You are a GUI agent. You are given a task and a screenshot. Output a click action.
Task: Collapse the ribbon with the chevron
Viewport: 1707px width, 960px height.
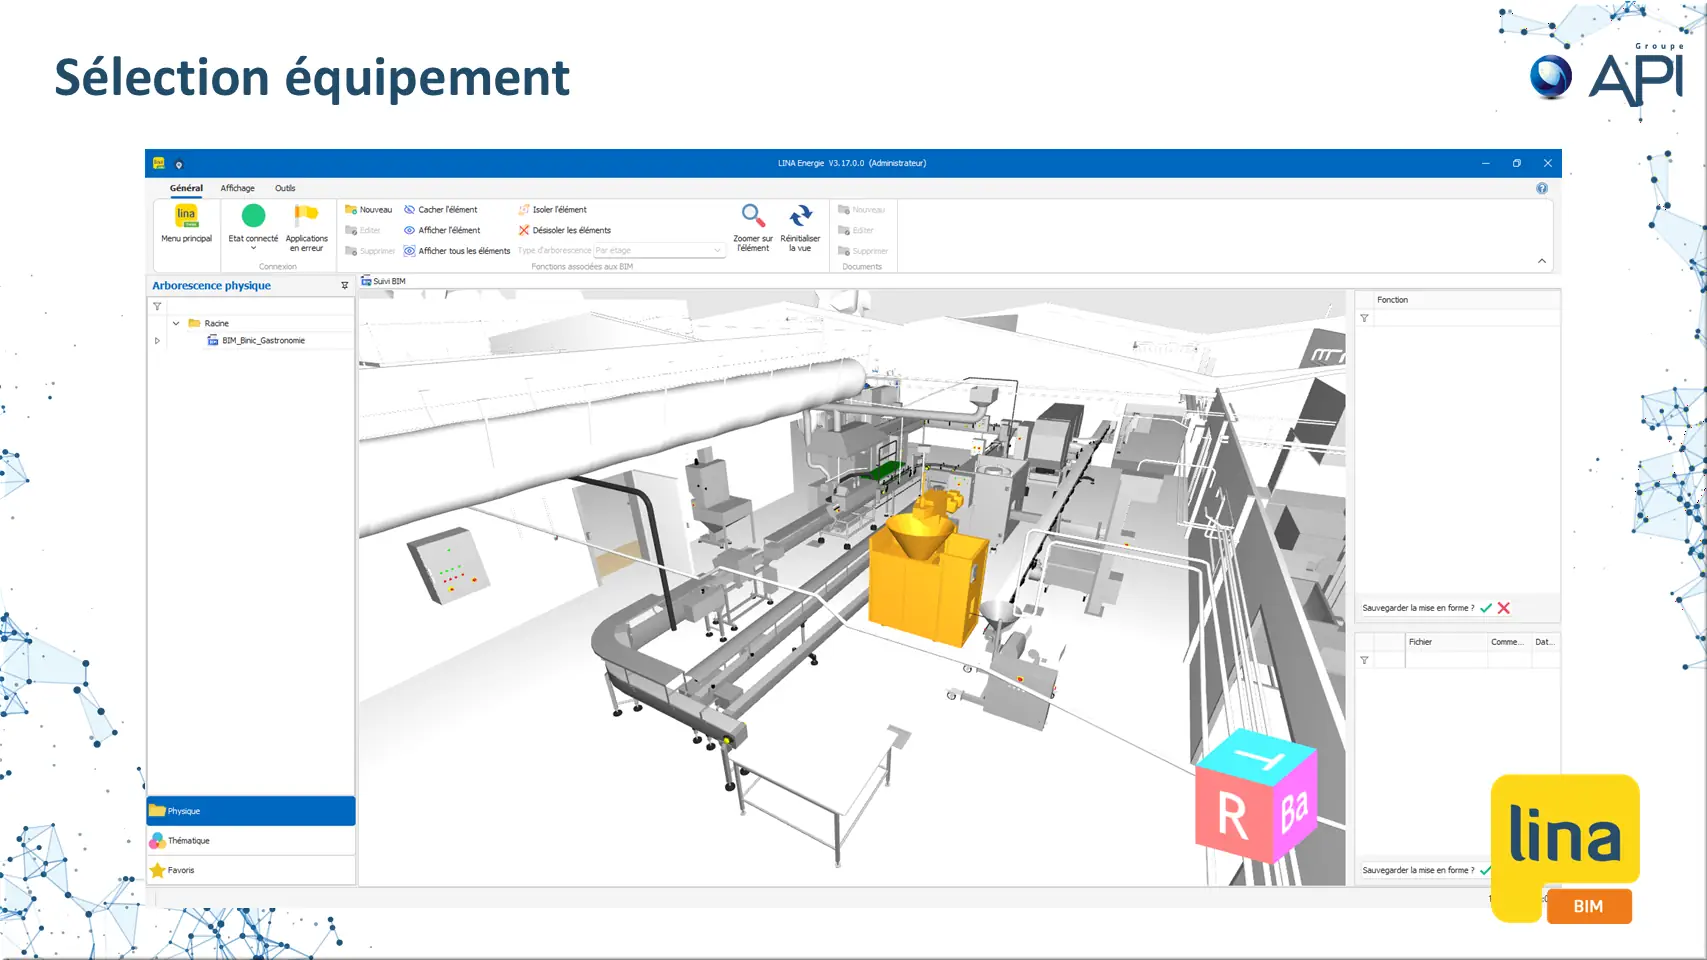click(x=1542, y=261)
